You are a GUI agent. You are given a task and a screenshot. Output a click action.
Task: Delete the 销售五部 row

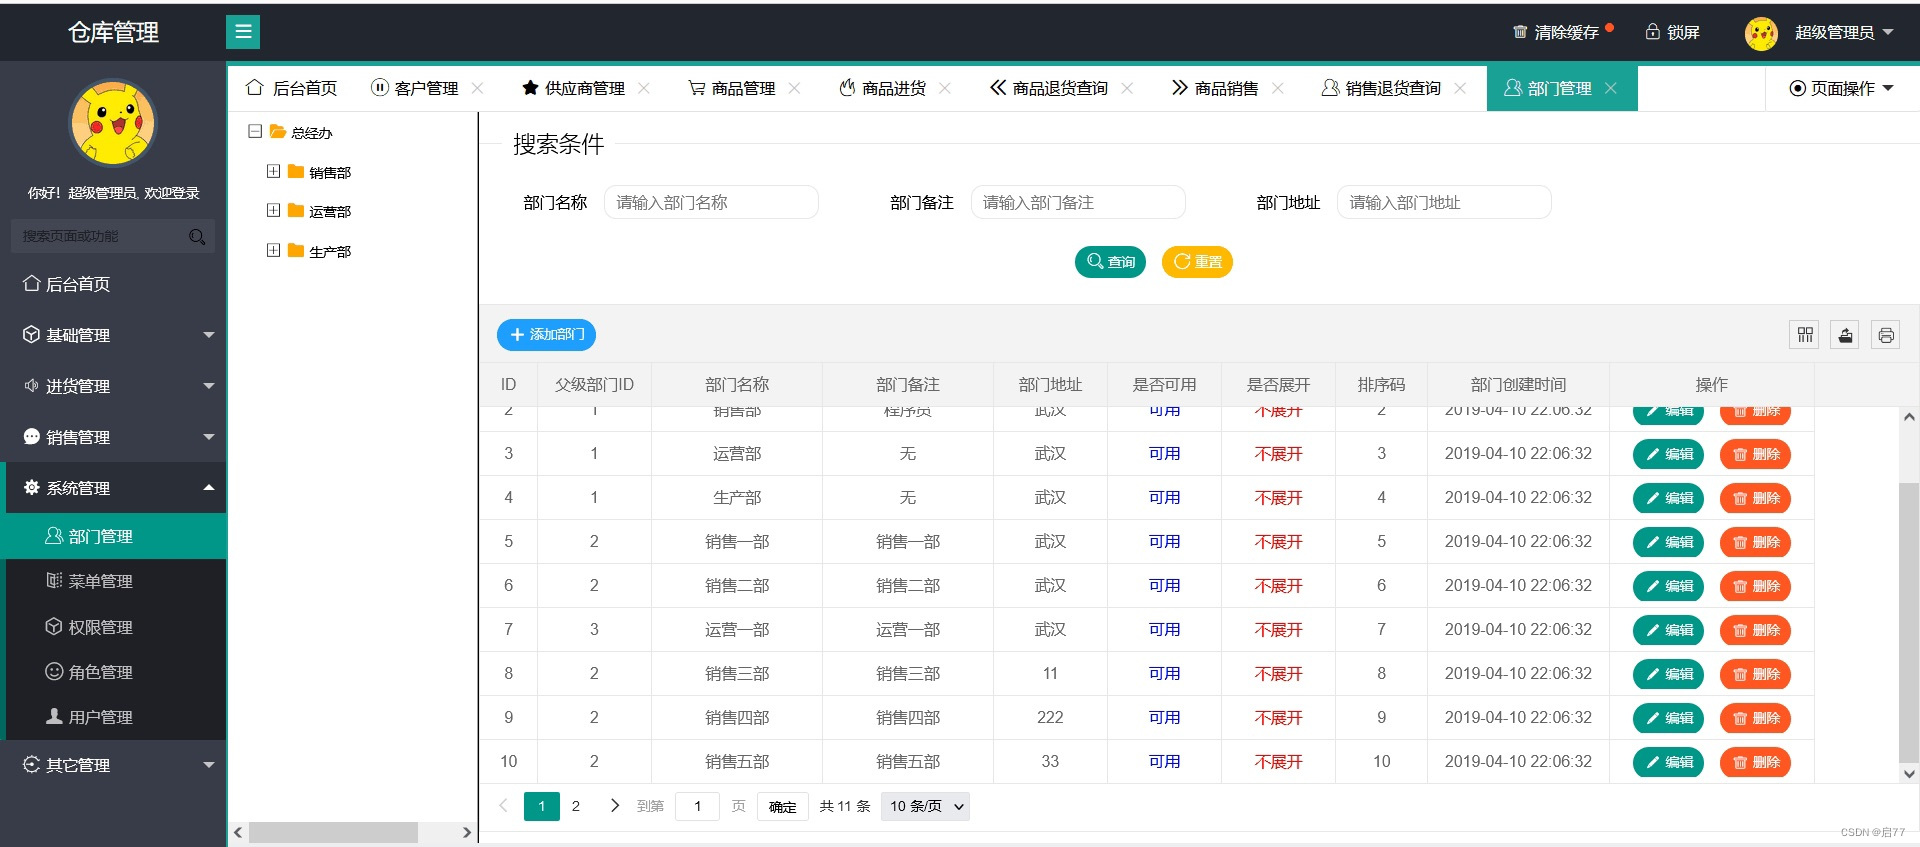coord(1755,762)
